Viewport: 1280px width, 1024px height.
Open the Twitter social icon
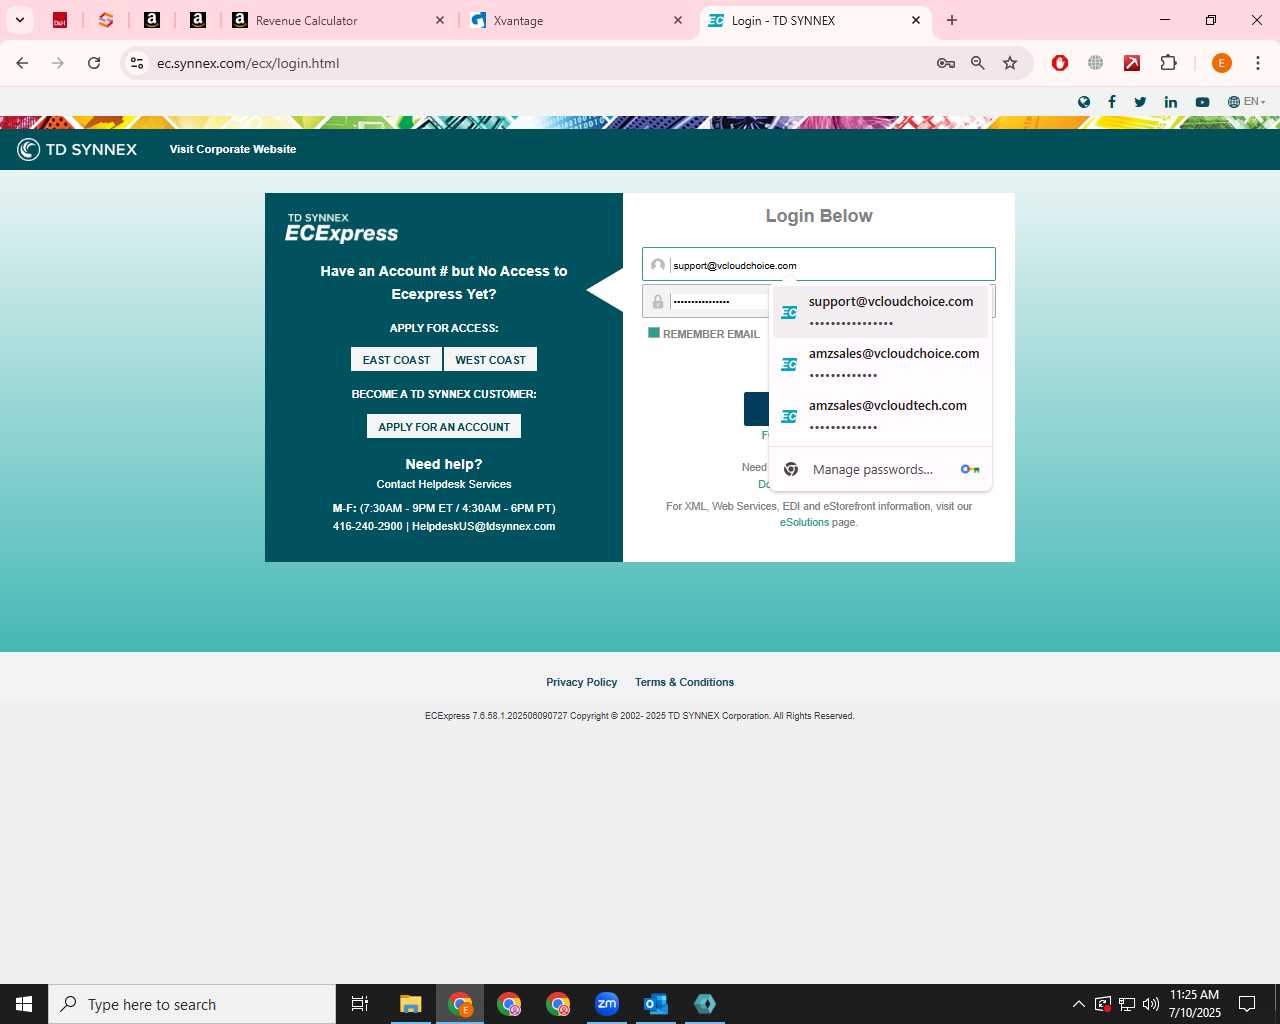(x=1140, y=102)
